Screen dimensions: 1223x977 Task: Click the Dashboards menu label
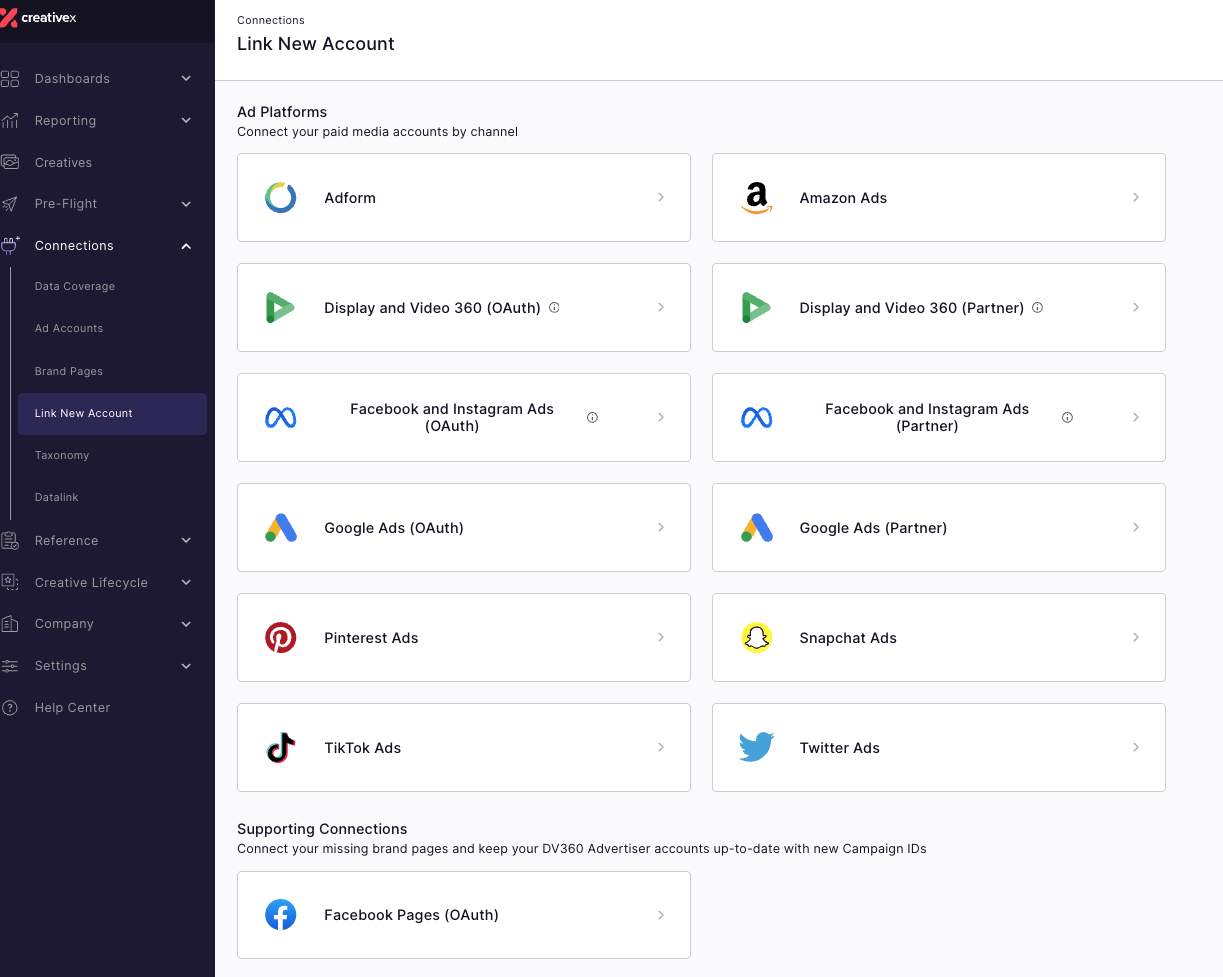tap(72, 79)
